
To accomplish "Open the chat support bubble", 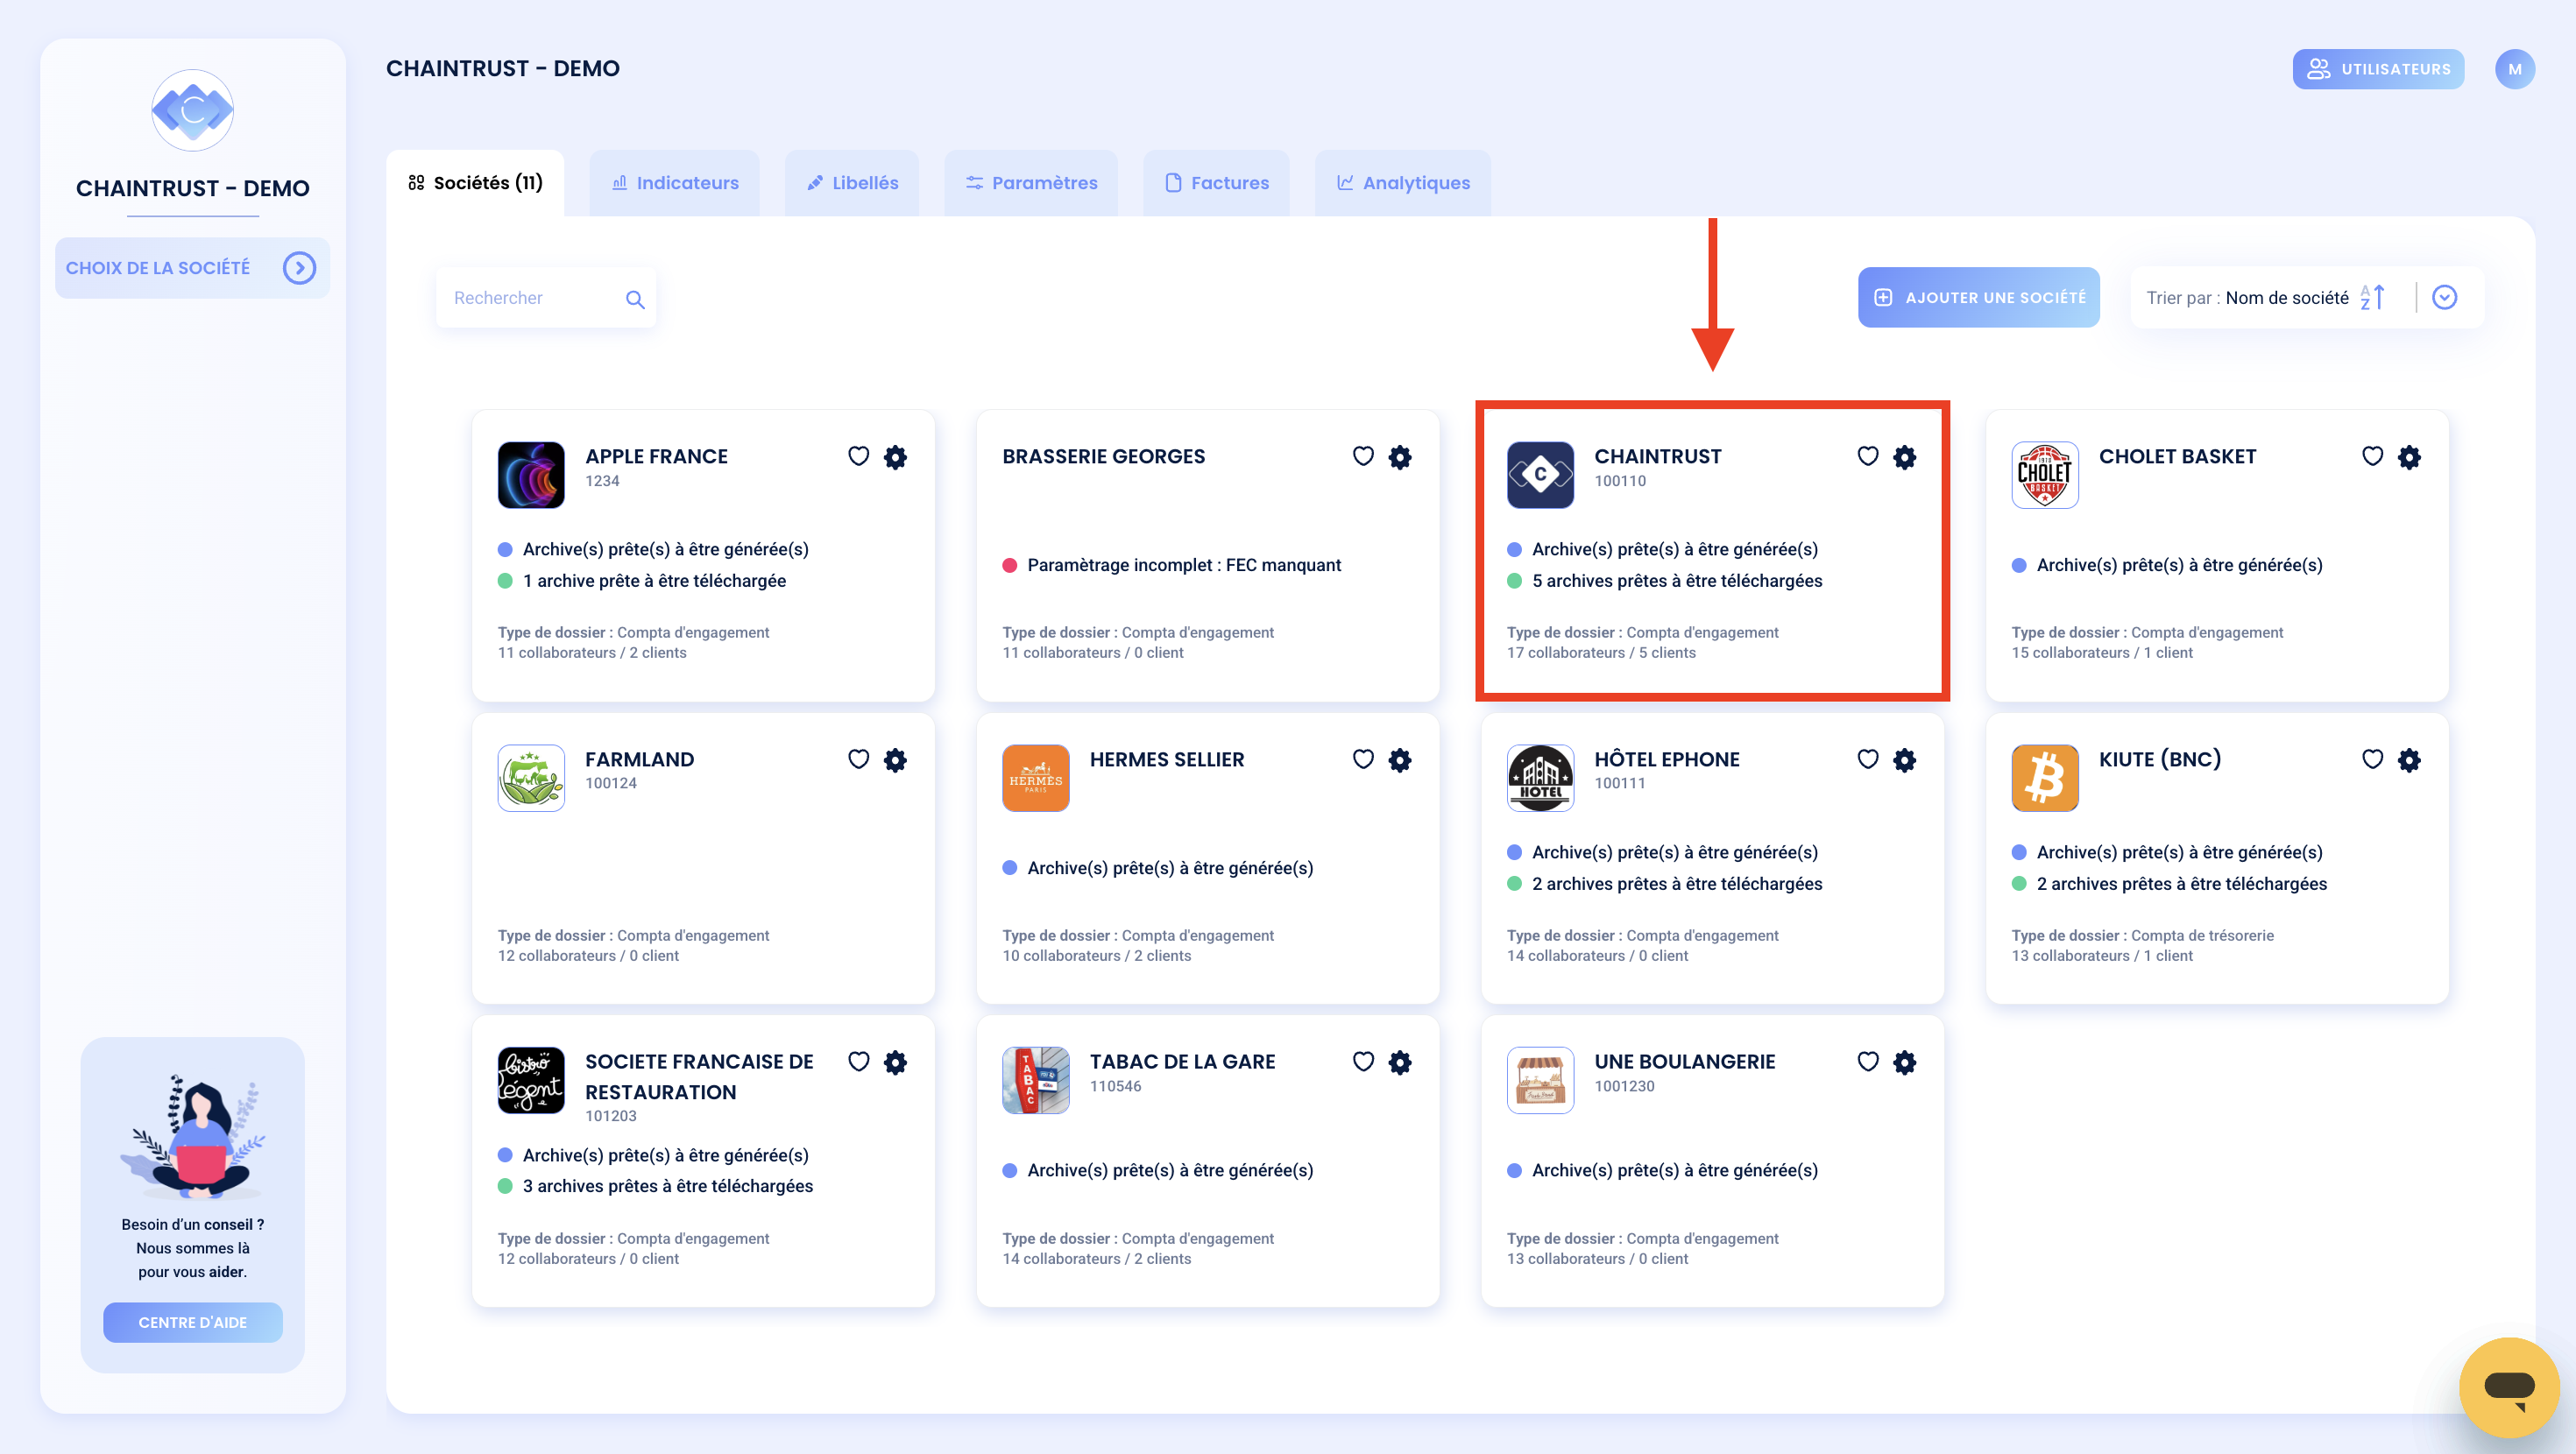I will pyautogui.click(x=2509, y=1387).
